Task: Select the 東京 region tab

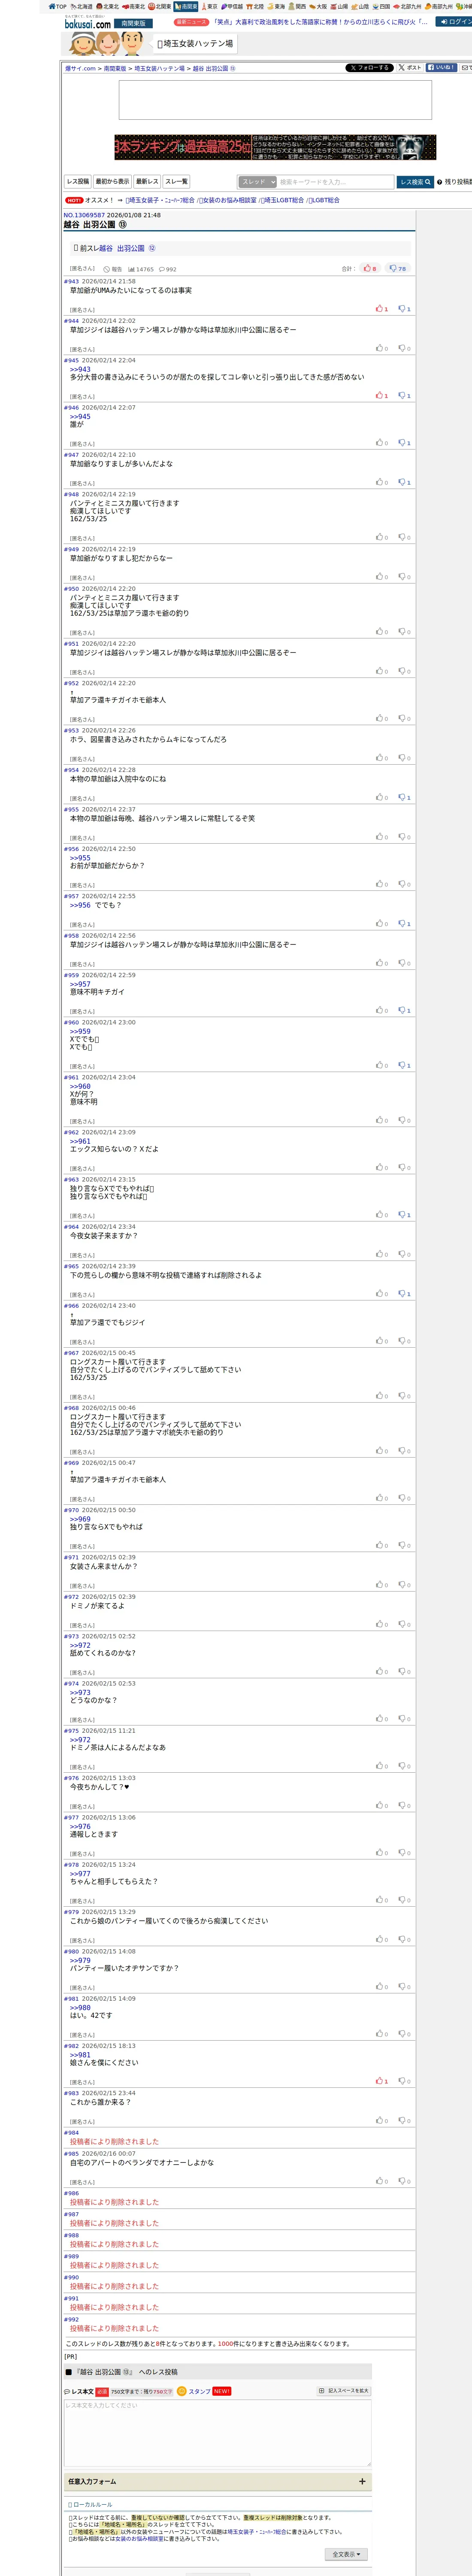Action: [x=210, y=6]
